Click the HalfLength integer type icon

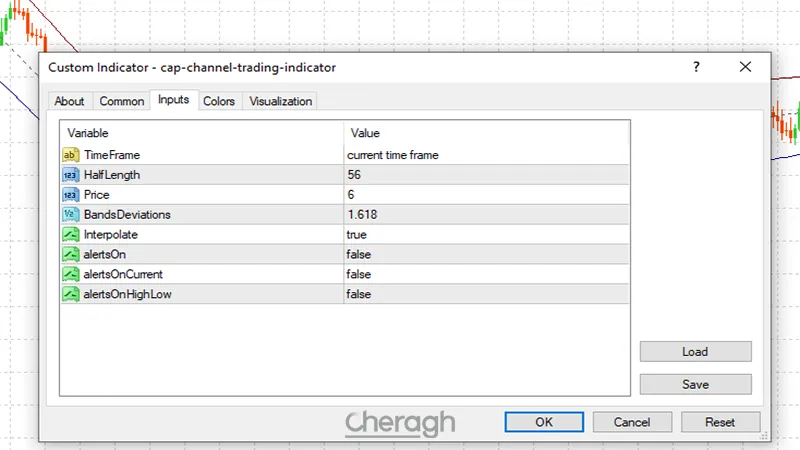pos(70,175)
